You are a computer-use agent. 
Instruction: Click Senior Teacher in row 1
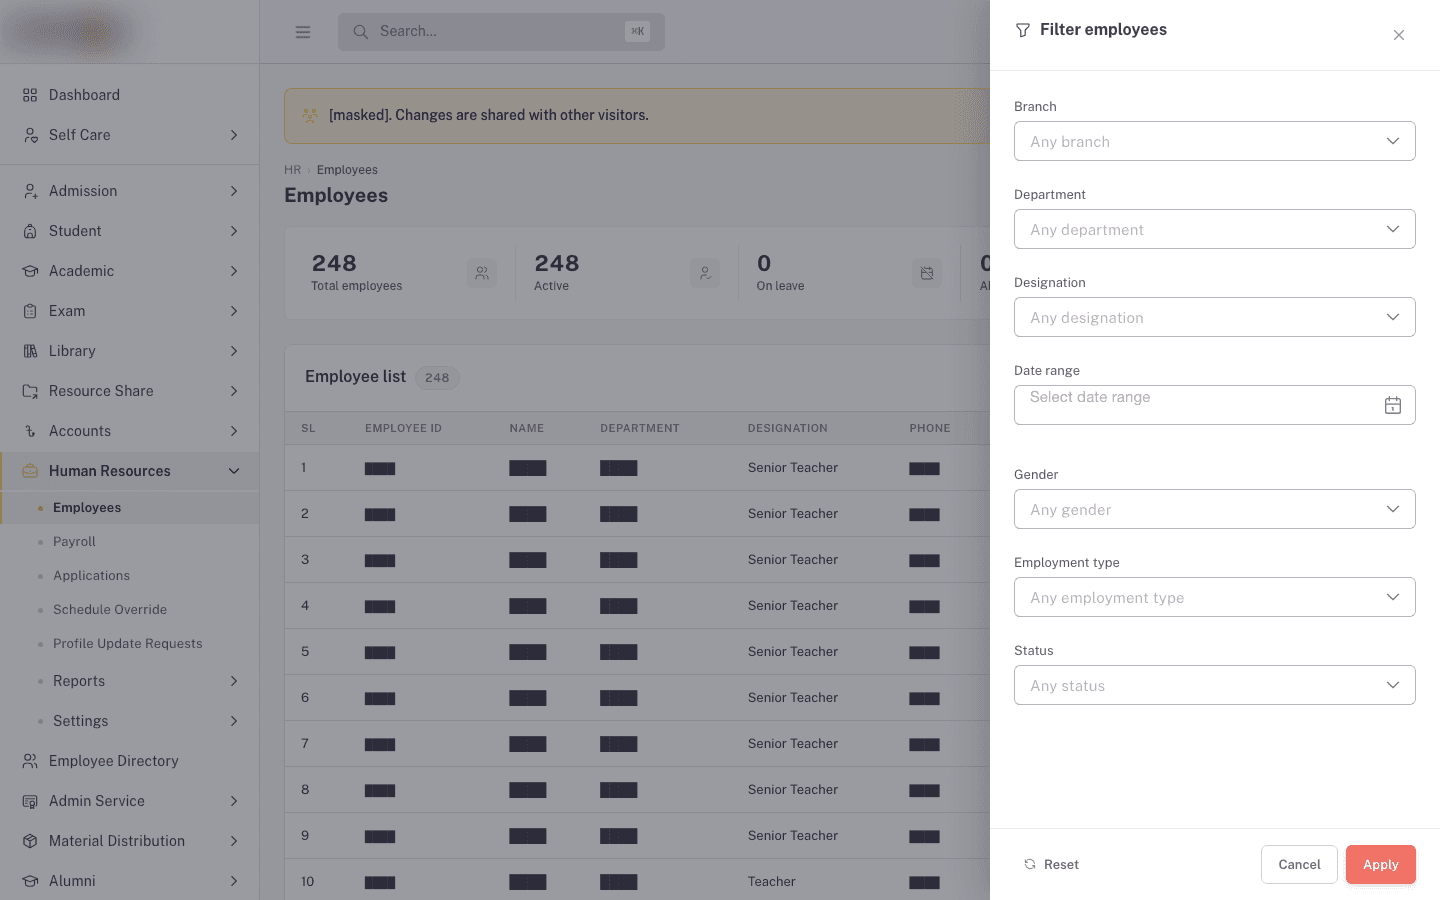click(x=793, y=468)
